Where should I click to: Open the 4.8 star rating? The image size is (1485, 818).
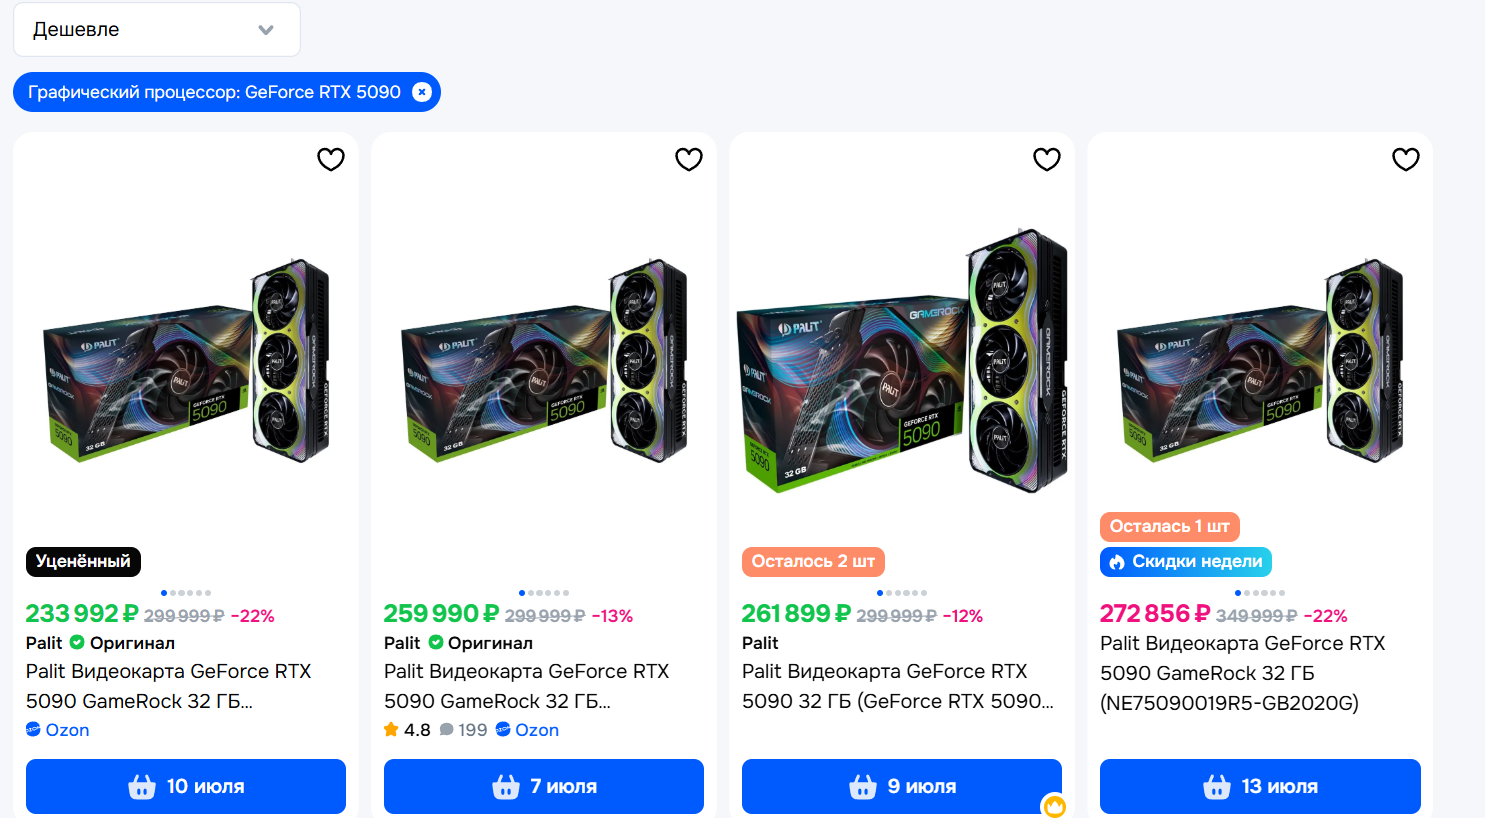click(x=407, y=730)
